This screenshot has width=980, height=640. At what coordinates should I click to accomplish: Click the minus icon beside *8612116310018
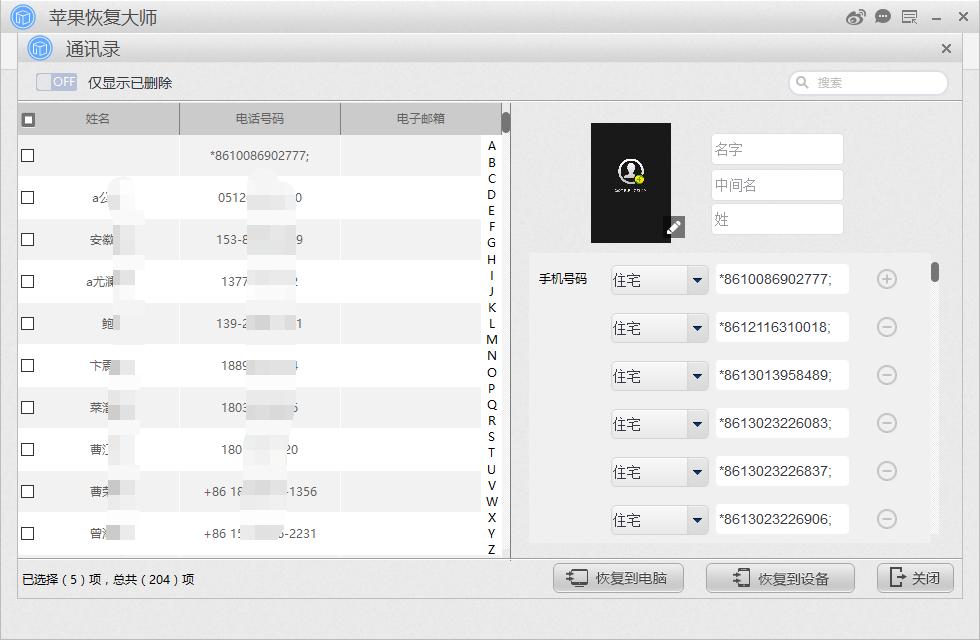(886, 327)
